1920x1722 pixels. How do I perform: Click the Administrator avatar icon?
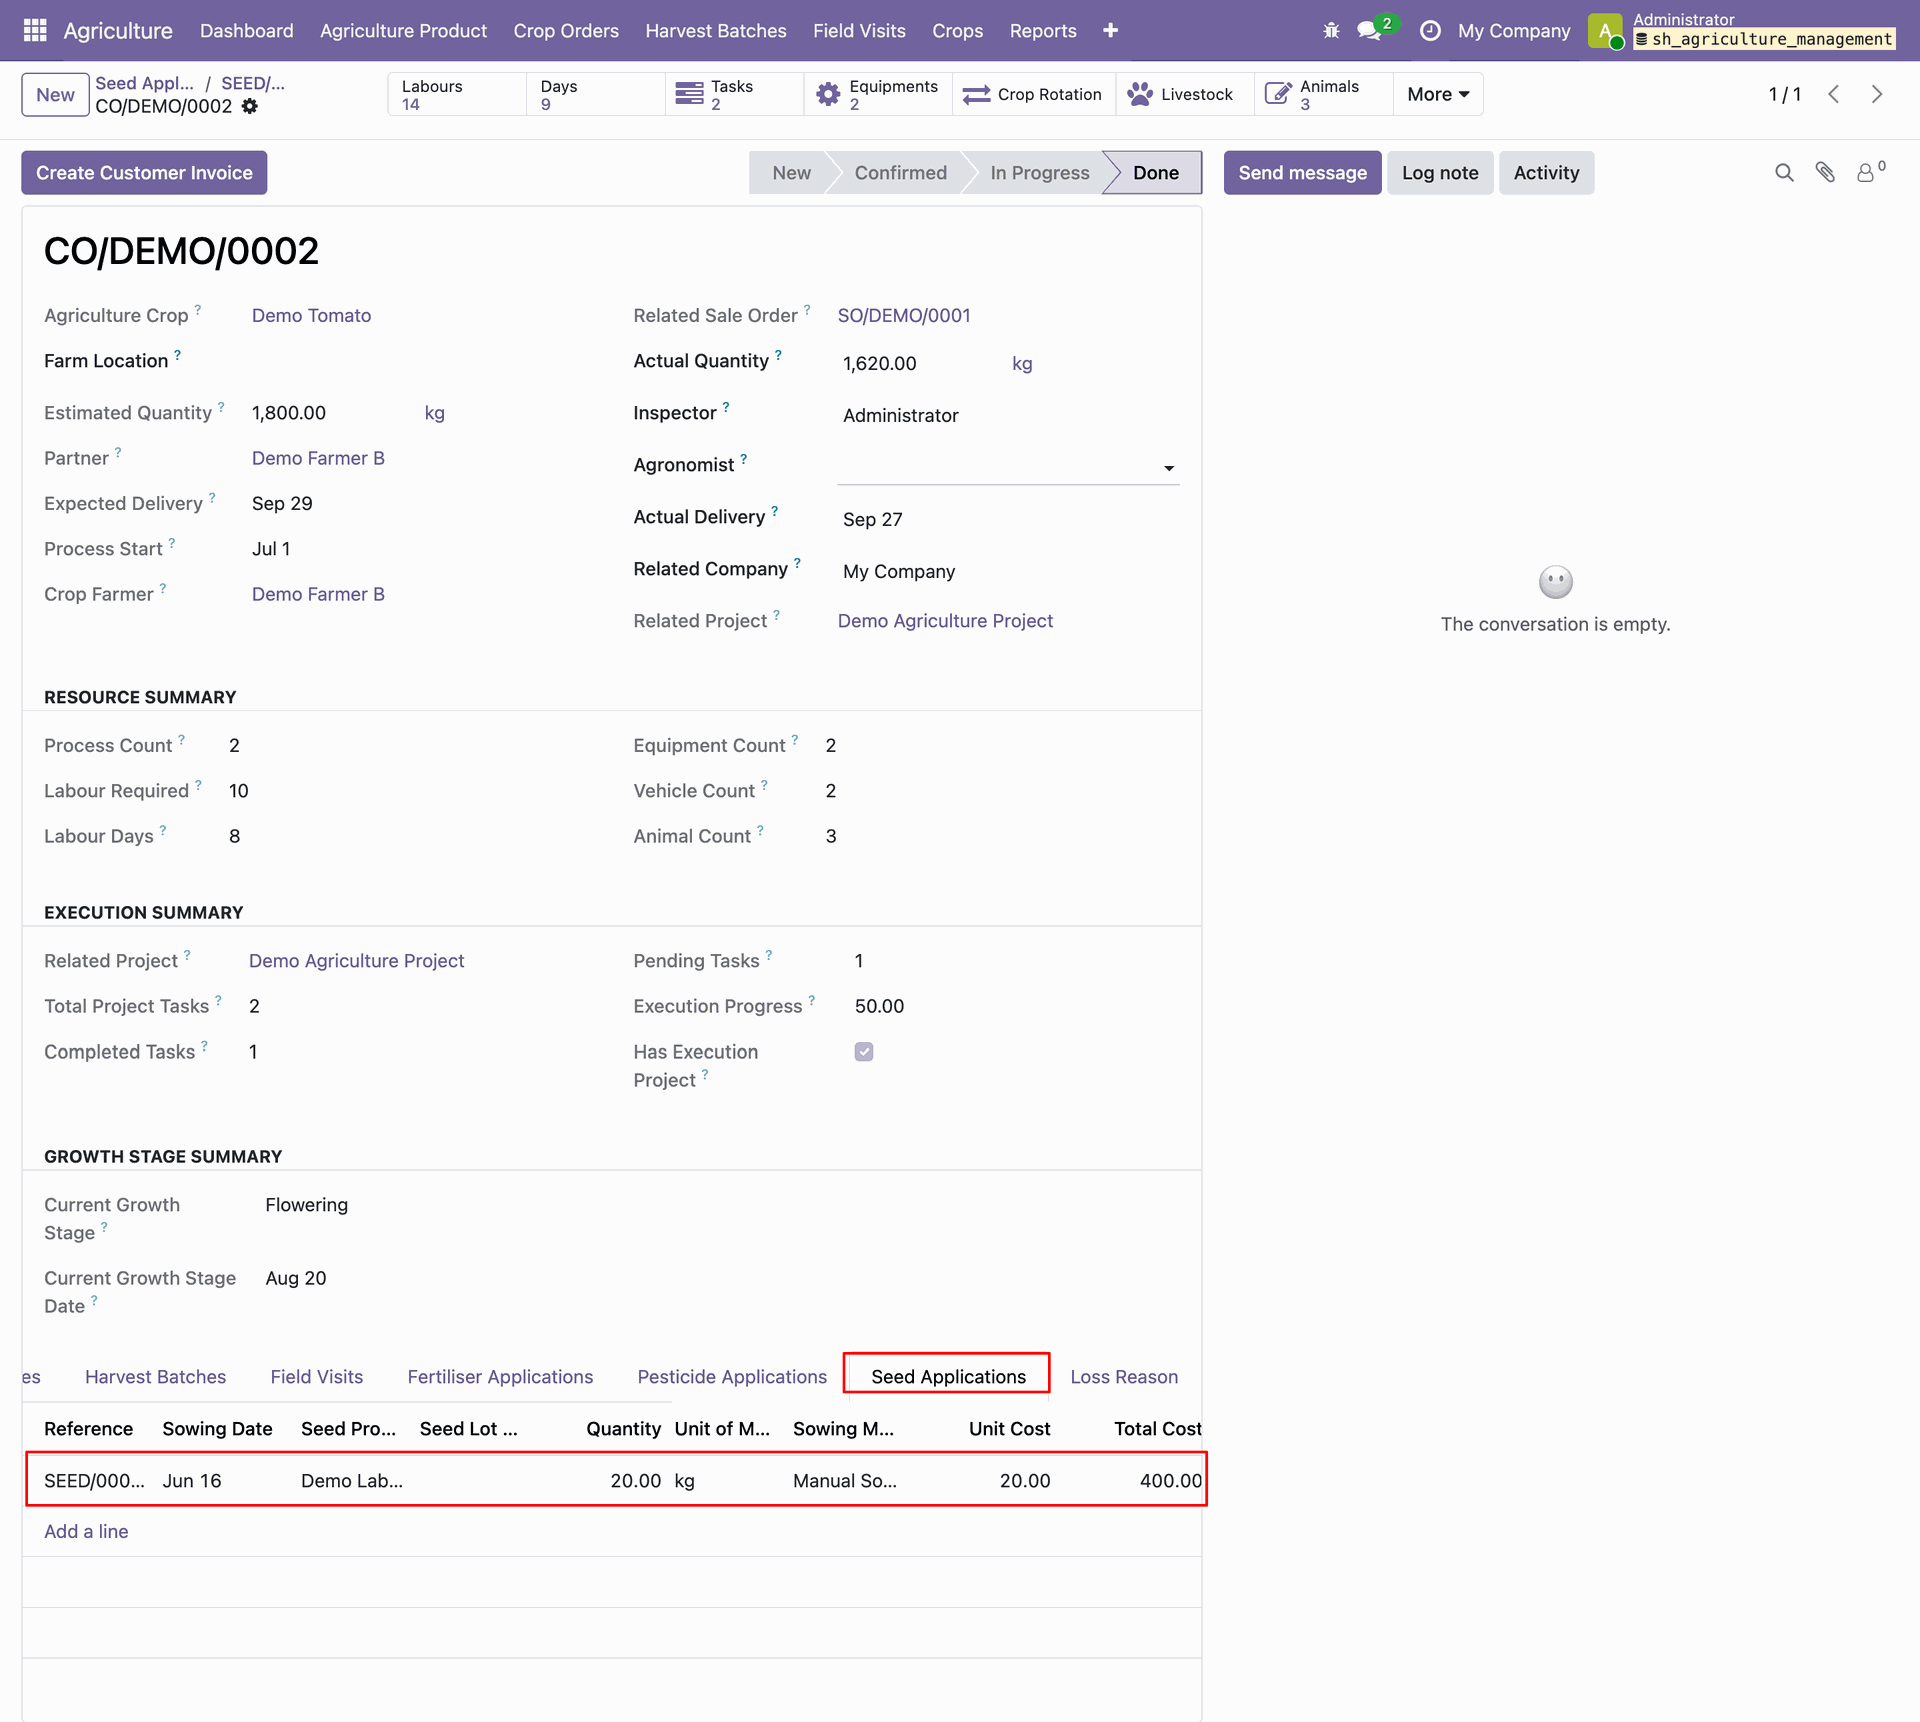(x=1605, y=31)
